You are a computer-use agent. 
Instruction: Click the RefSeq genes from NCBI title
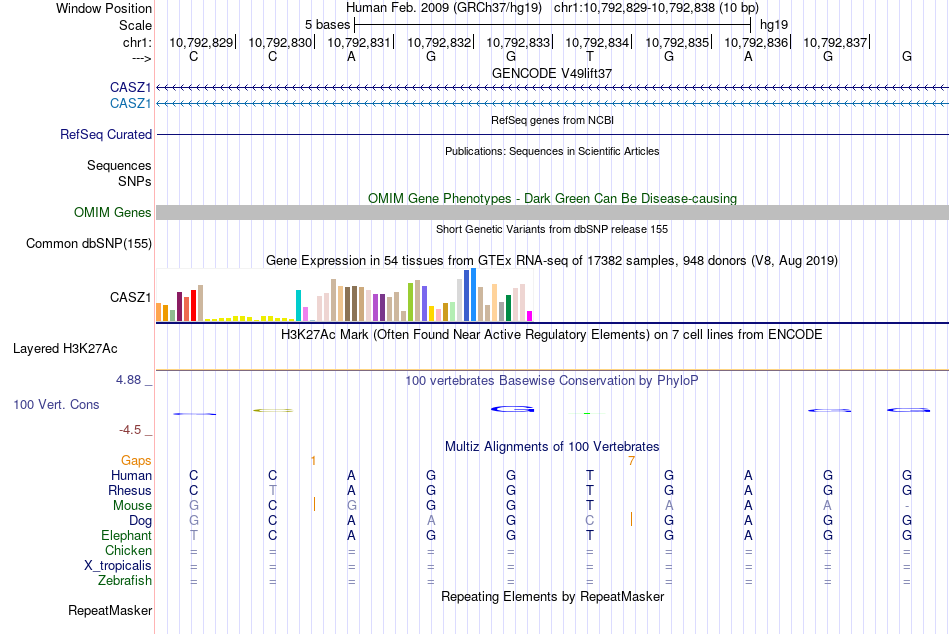pyautogui.click(x=552, y=120)
